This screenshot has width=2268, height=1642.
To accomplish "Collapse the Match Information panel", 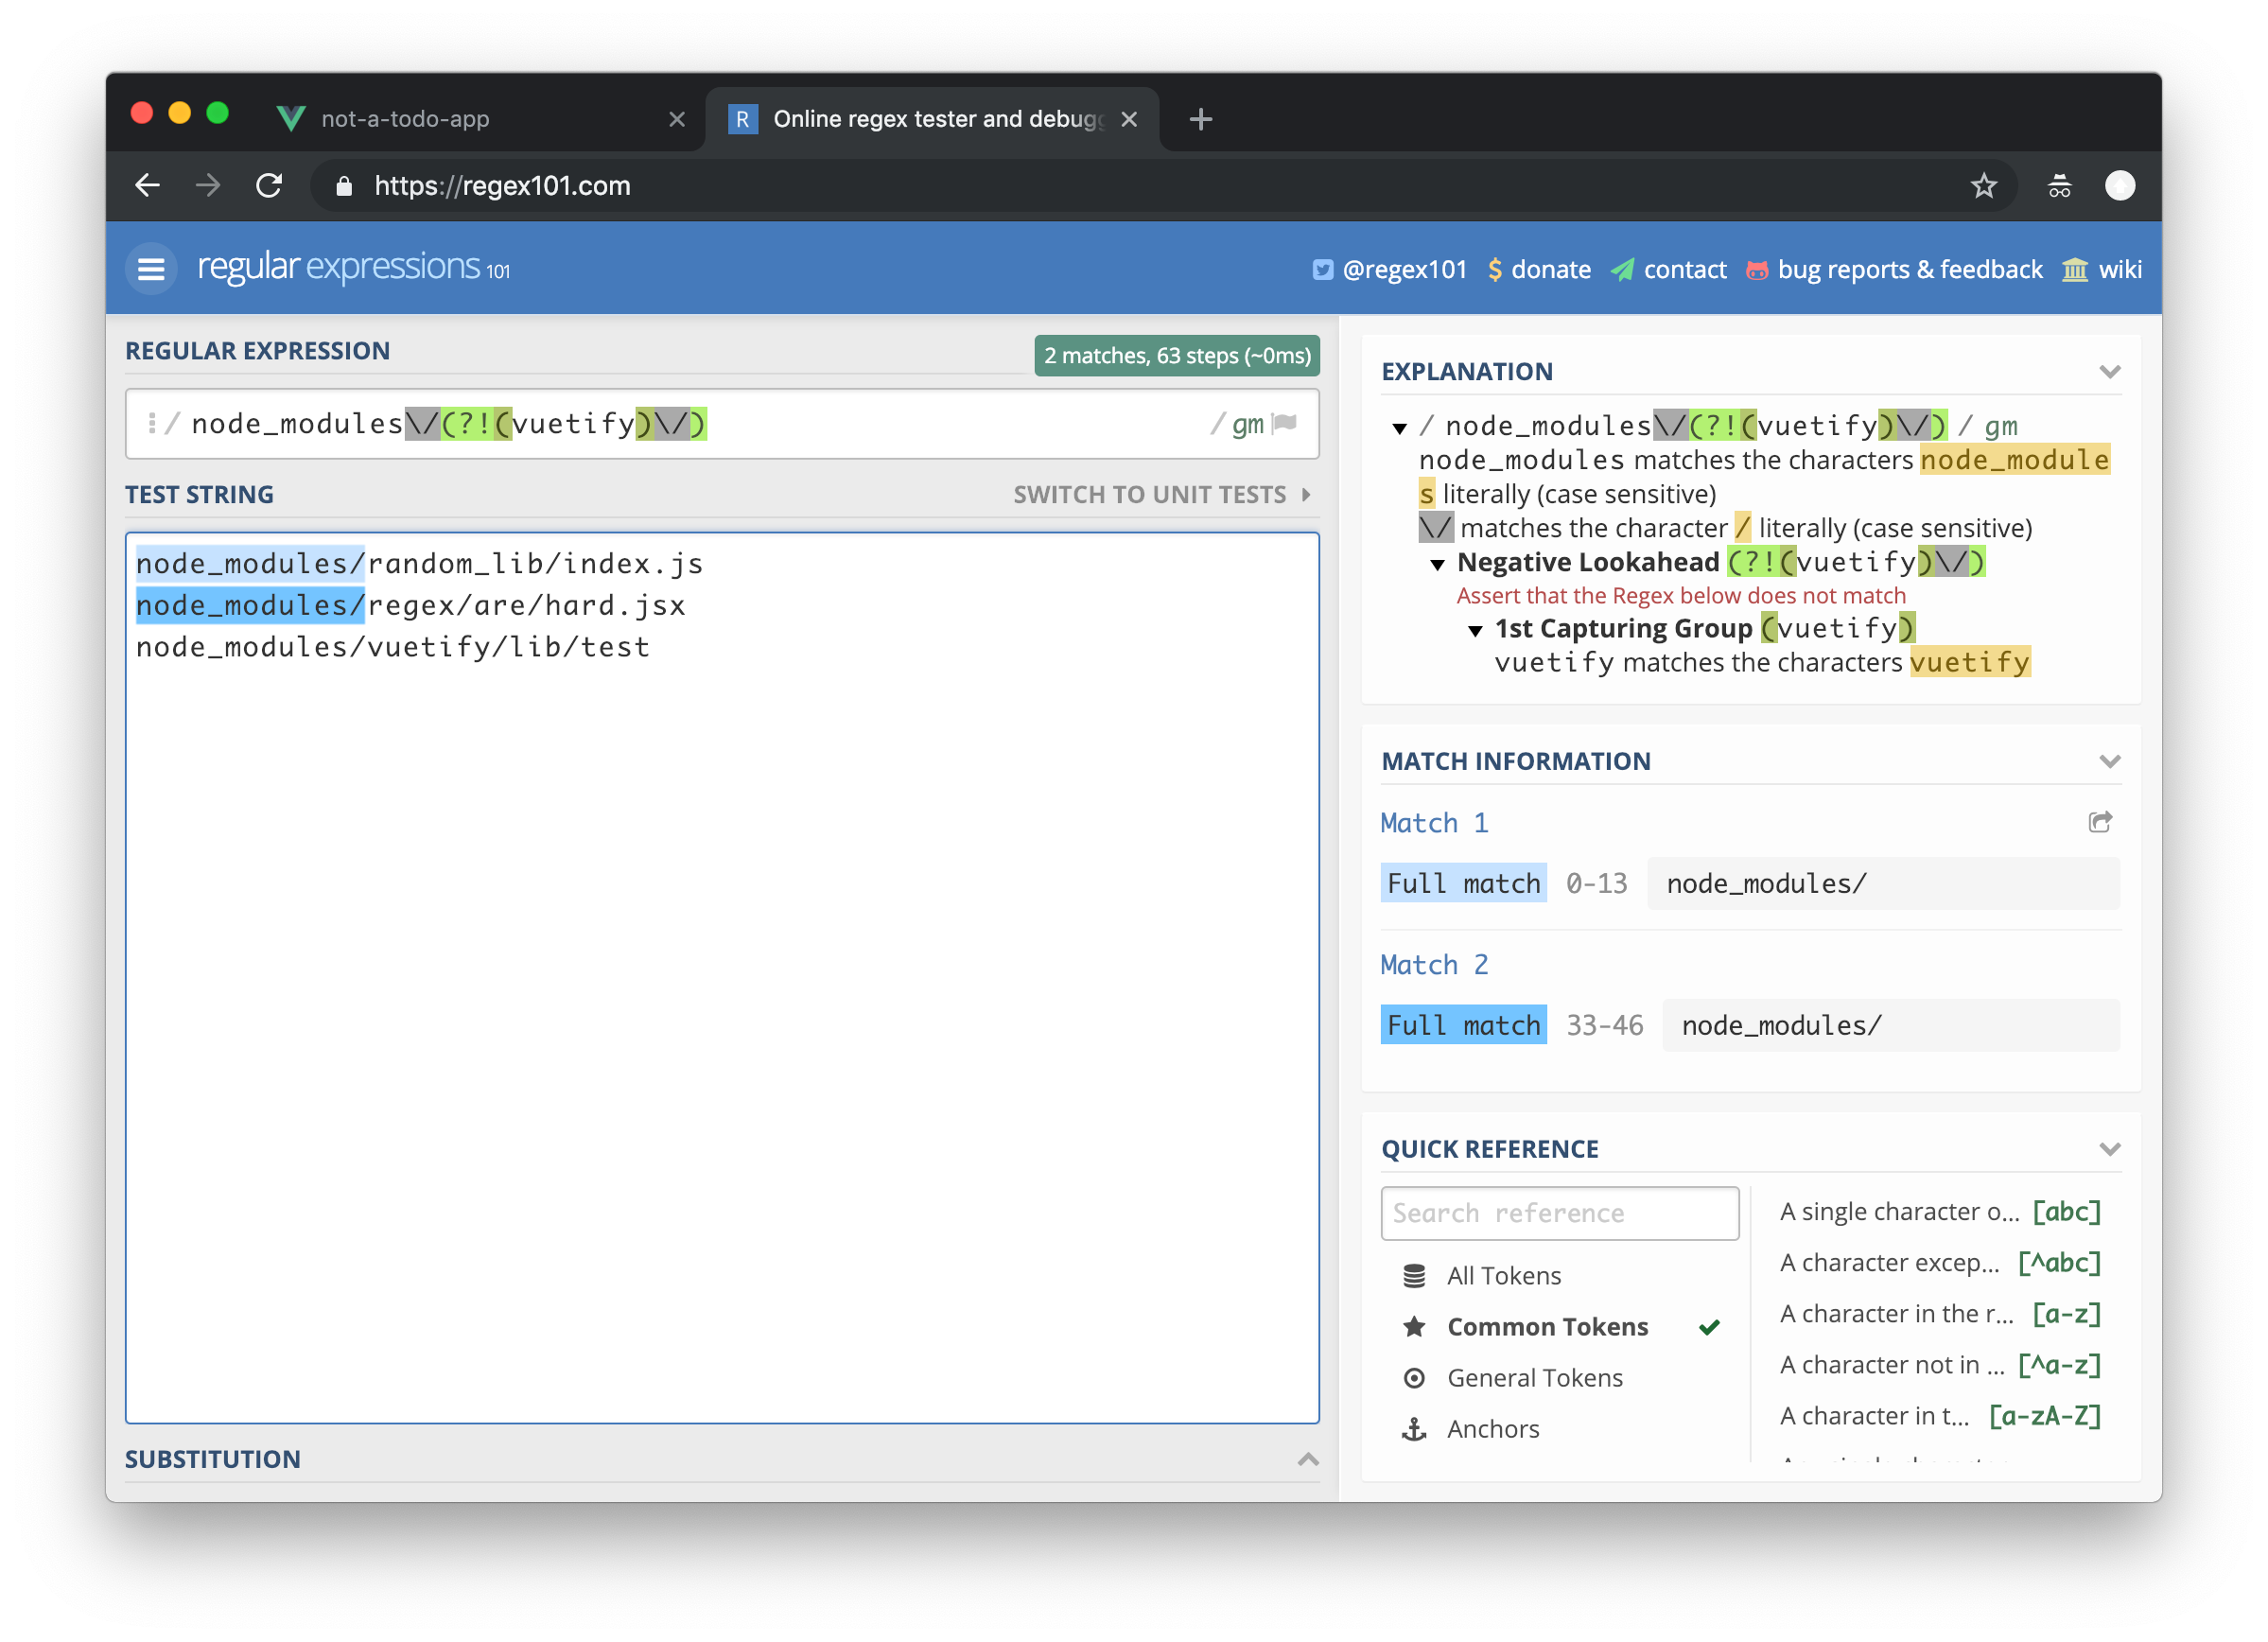I will [2109, 761].
